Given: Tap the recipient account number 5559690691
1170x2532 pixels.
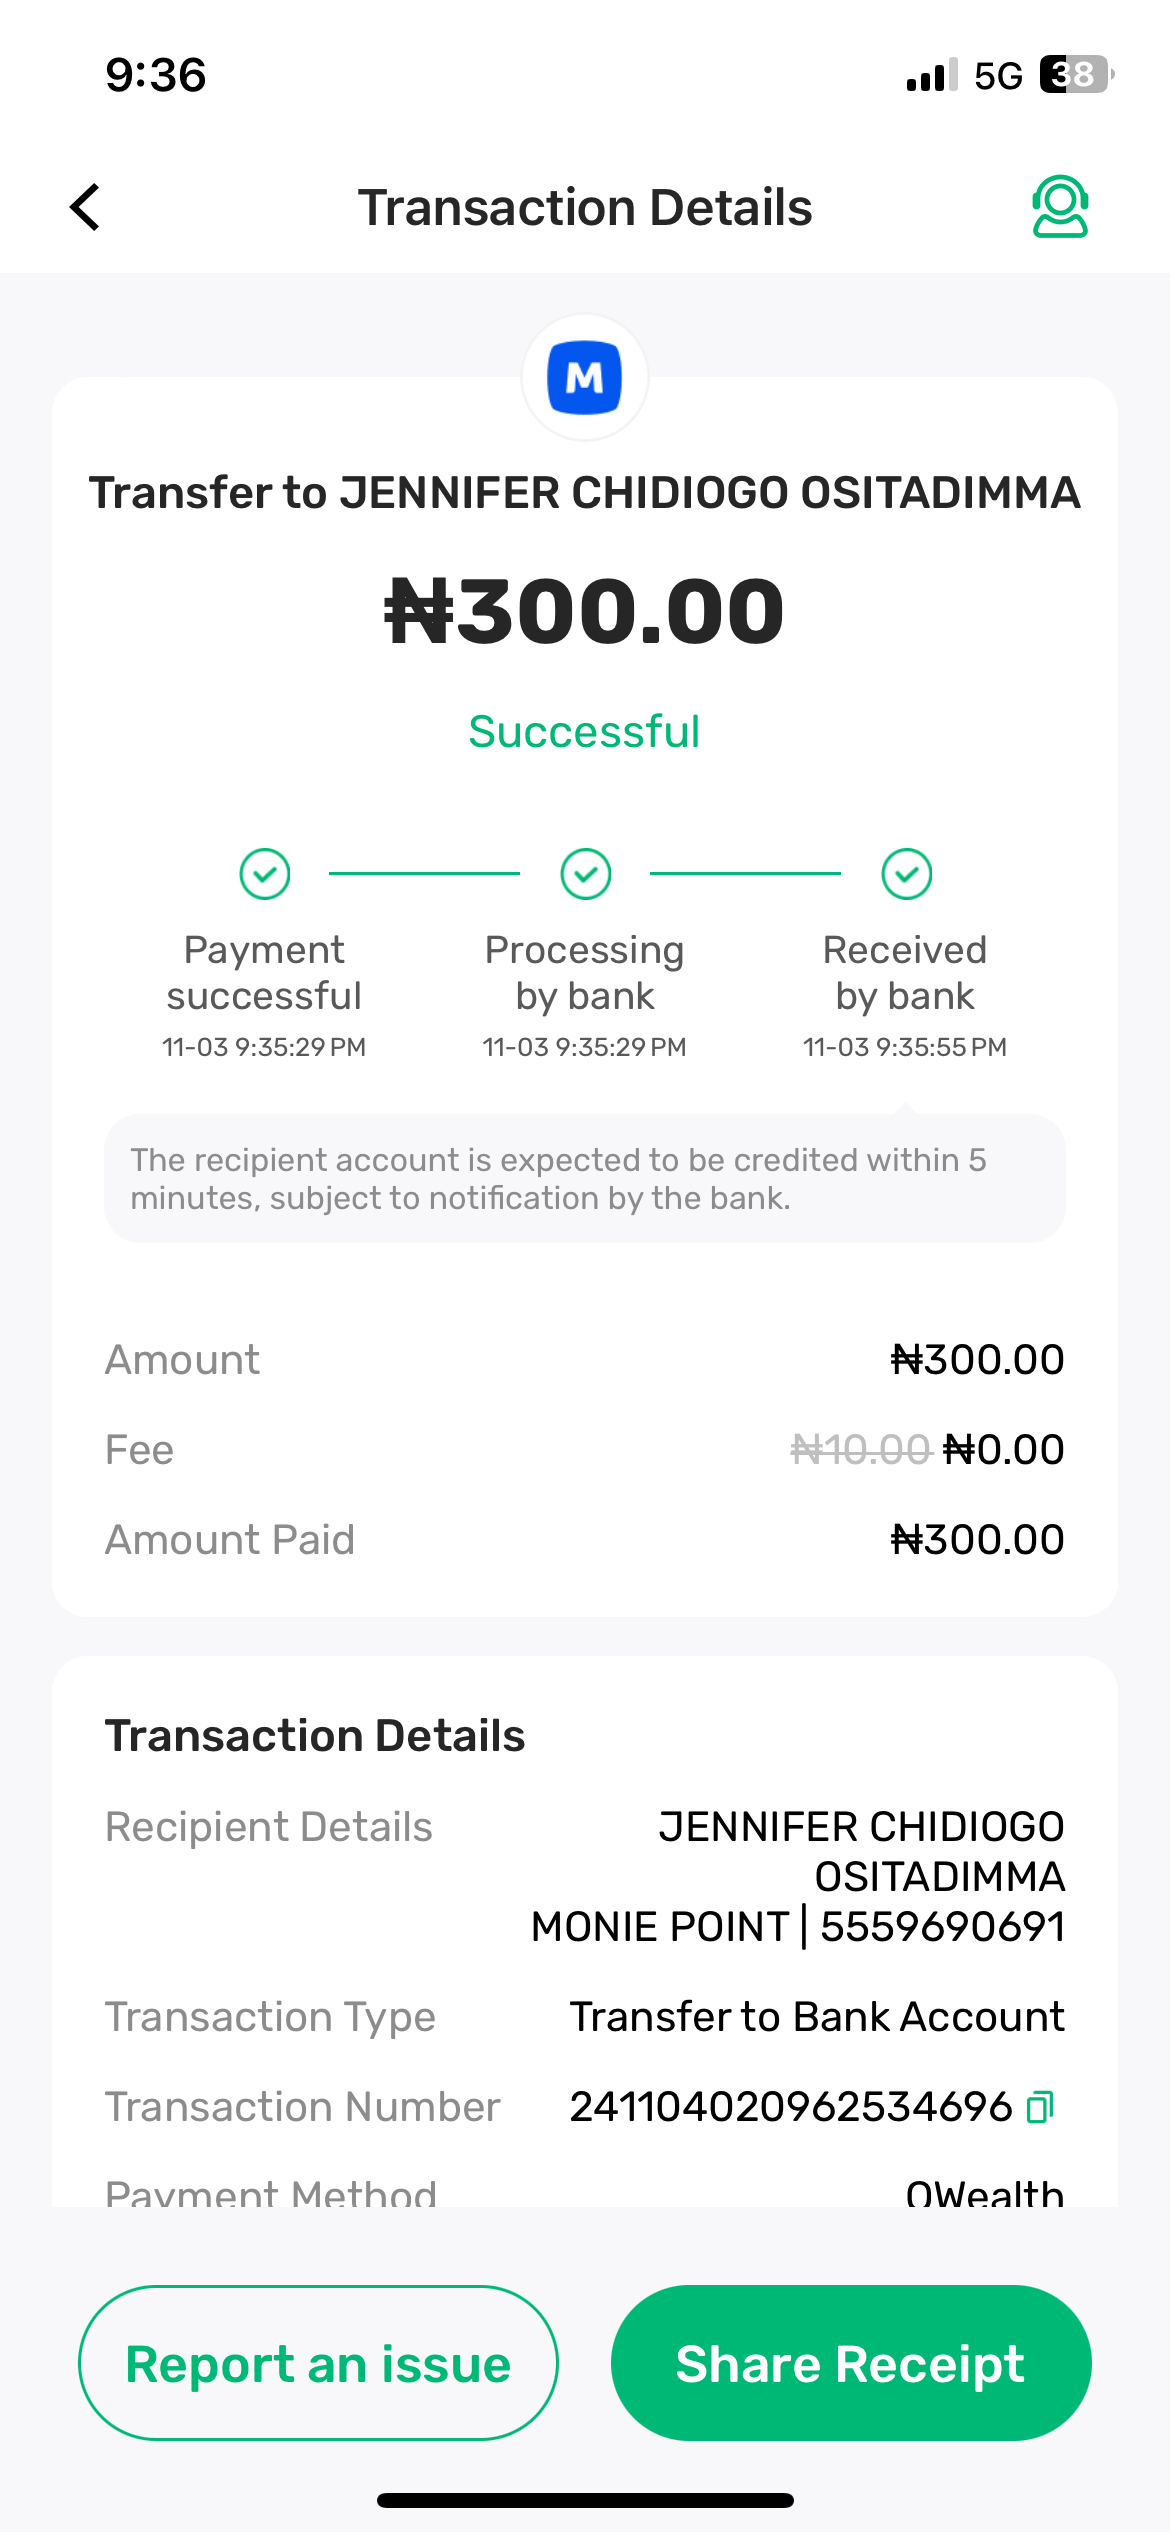Looking at the screenshot, I should (942, 1926).
